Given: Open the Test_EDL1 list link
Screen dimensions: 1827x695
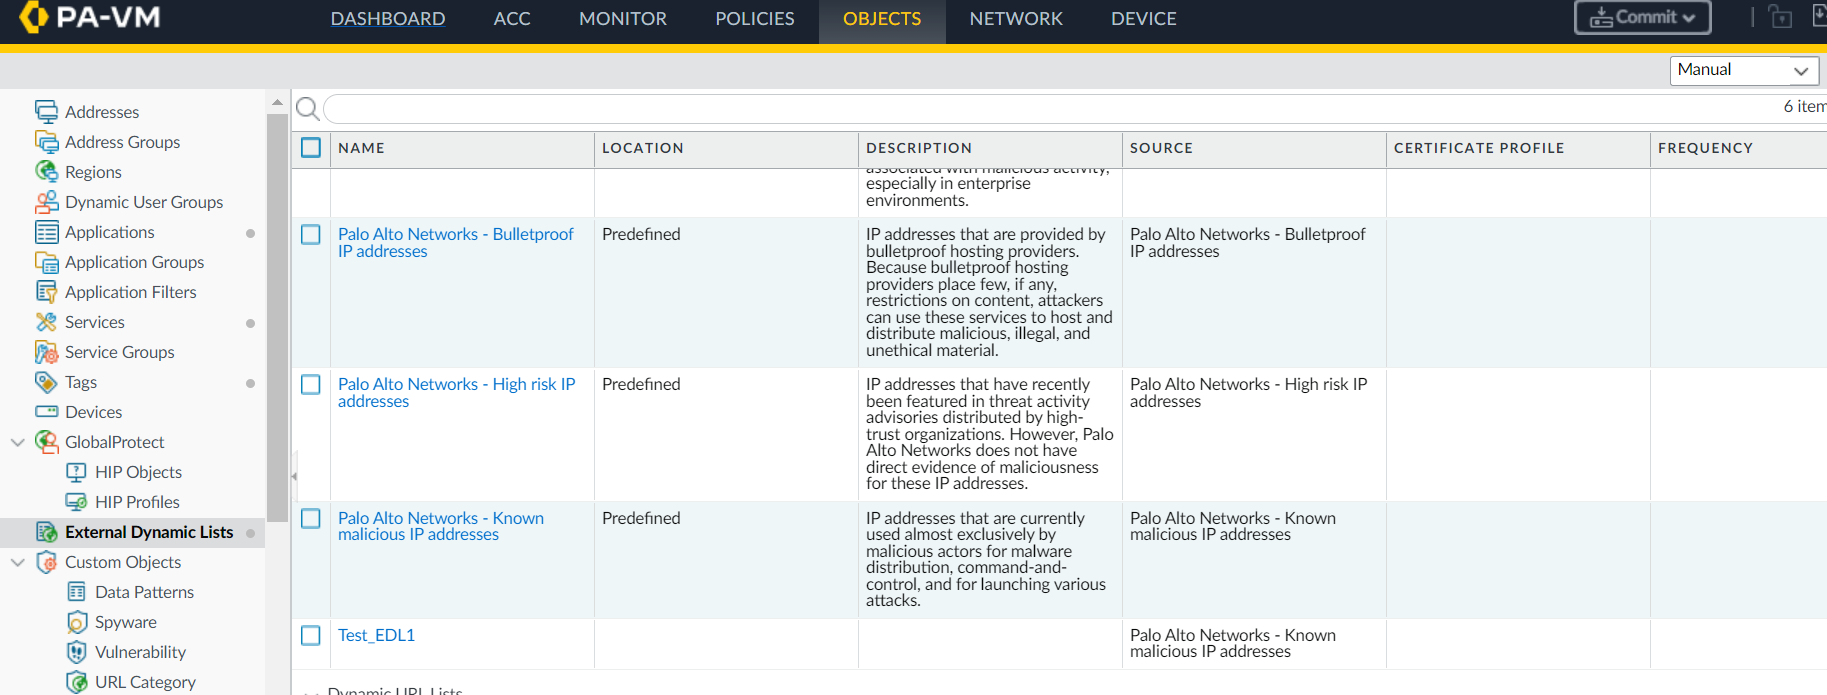Looking at the screenshot, I should (376, 635).
